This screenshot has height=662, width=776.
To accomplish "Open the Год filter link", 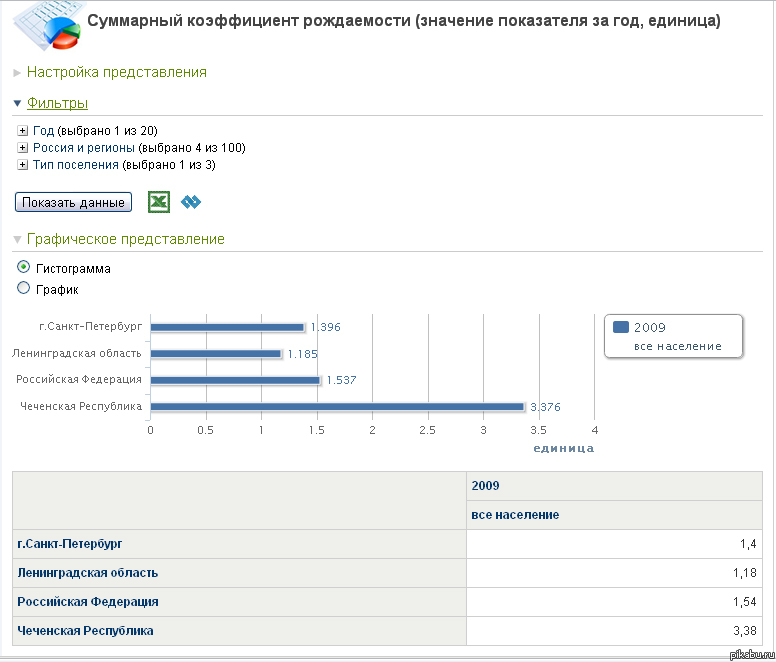I will [x=43, y=131].
